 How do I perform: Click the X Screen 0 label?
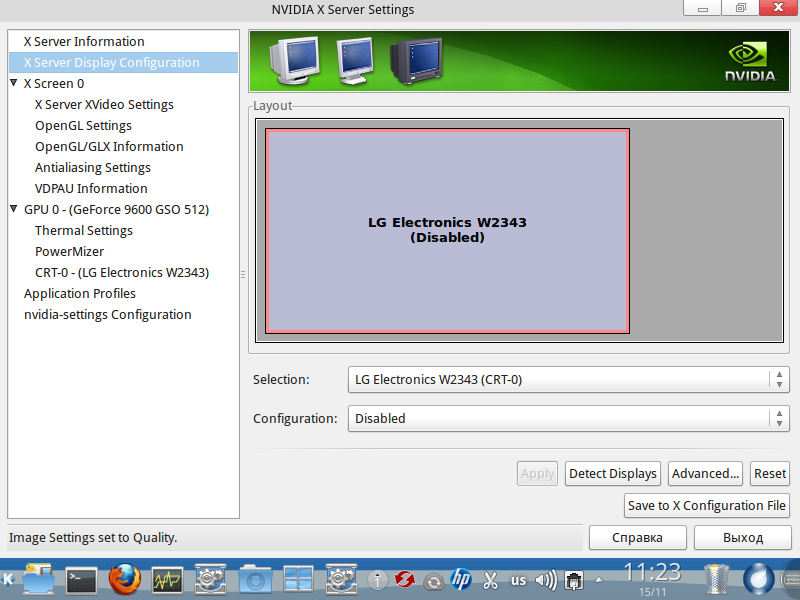coord(54,83)
